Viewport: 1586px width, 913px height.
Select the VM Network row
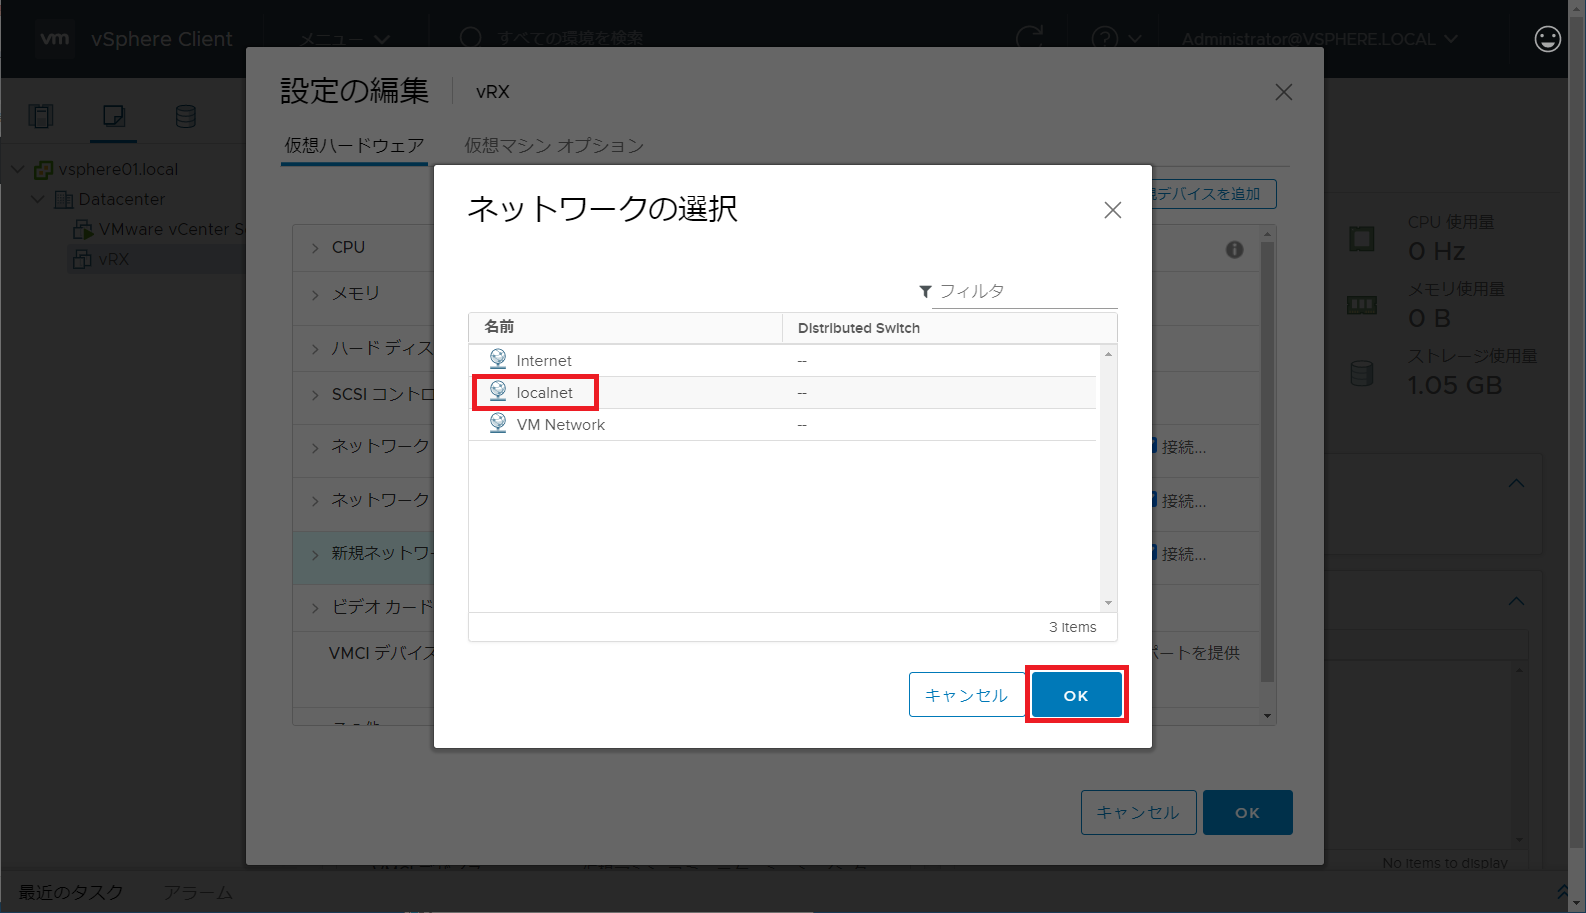[783, 425]
